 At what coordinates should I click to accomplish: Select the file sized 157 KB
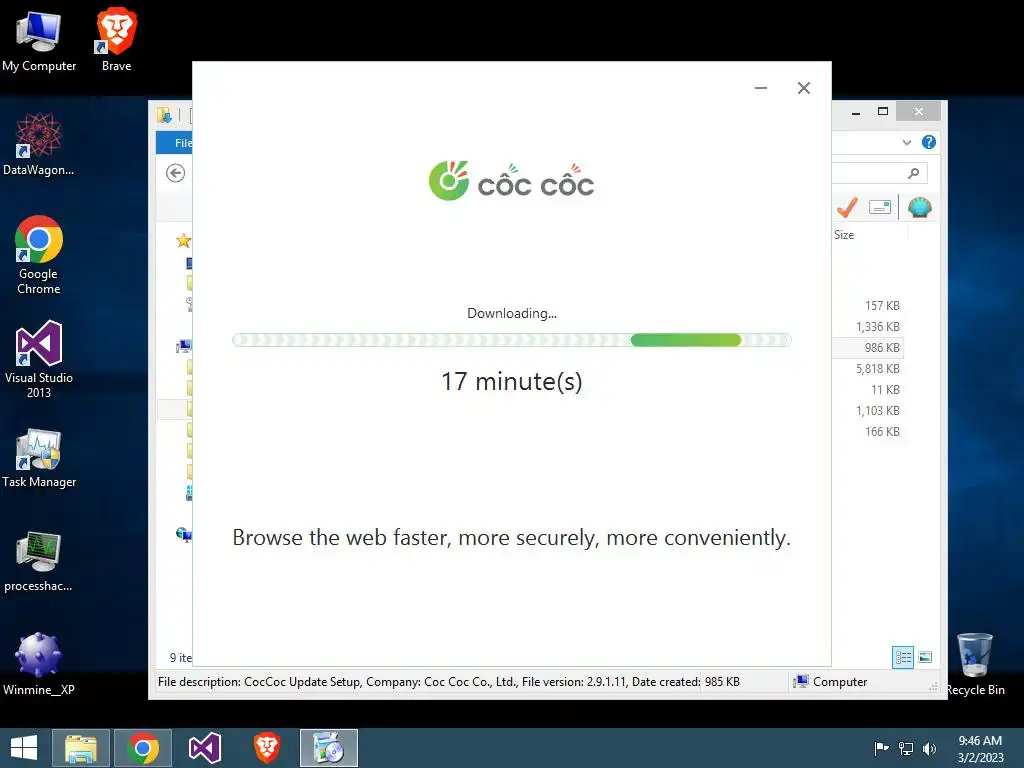click(882, 306)
